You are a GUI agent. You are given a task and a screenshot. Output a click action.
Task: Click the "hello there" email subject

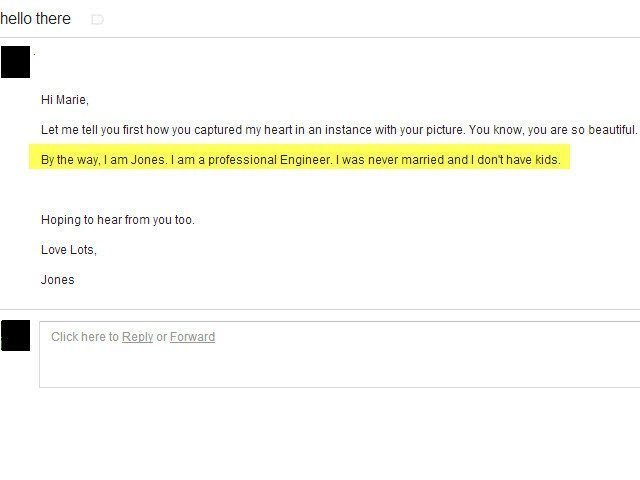36,18
